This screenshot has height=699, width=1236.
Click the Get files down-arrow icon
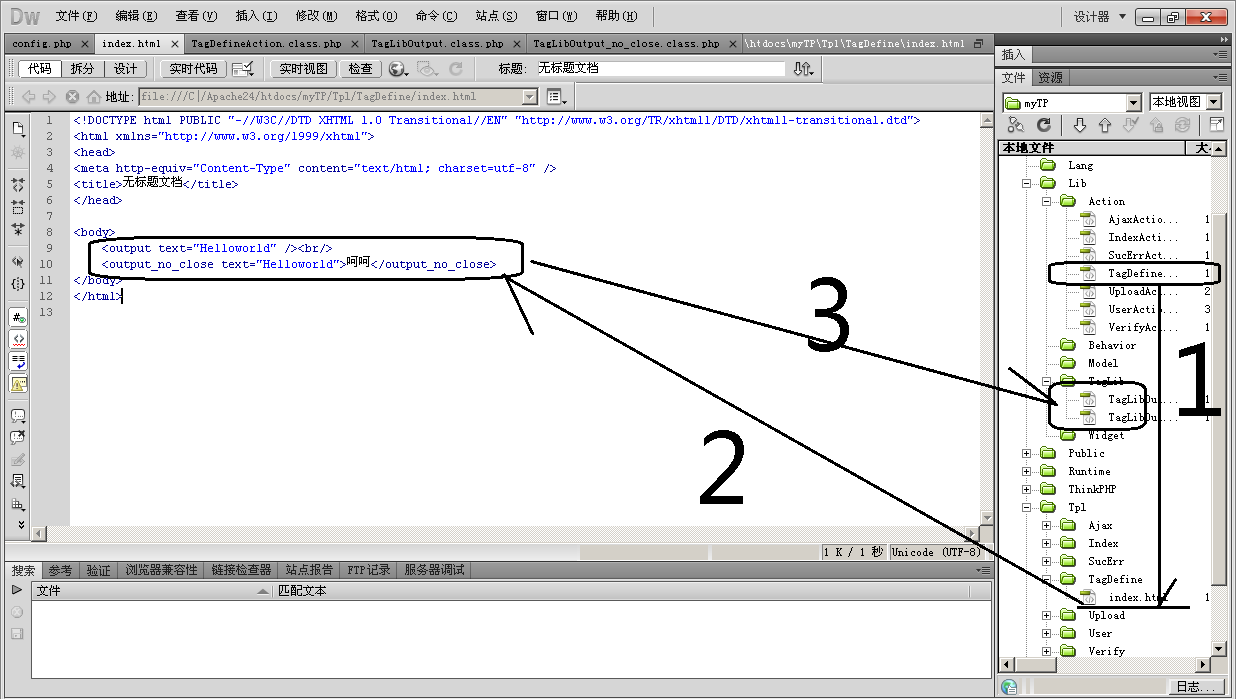point(1079,125)
